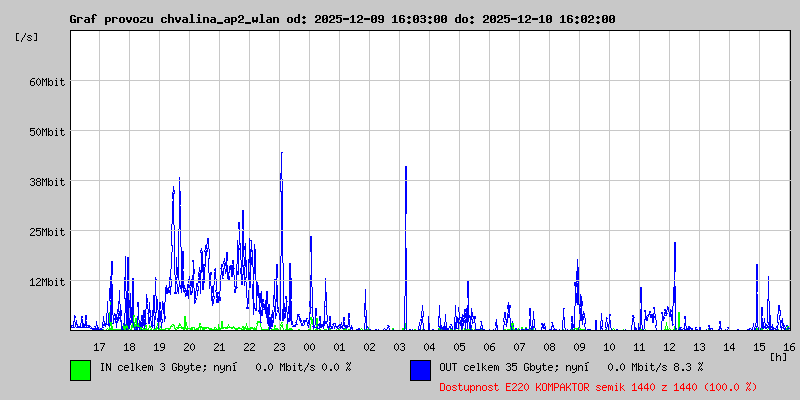Click the '12Mbit' y-axis label
Screen dimensions: 800x400
point(47,282)
